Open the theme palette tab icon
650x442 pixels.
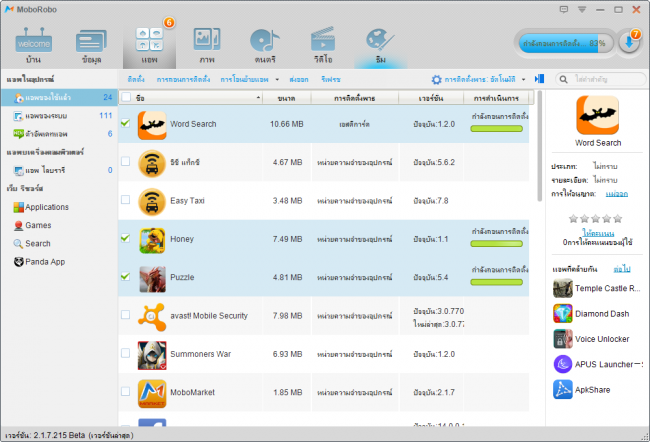tap(380, 41)
